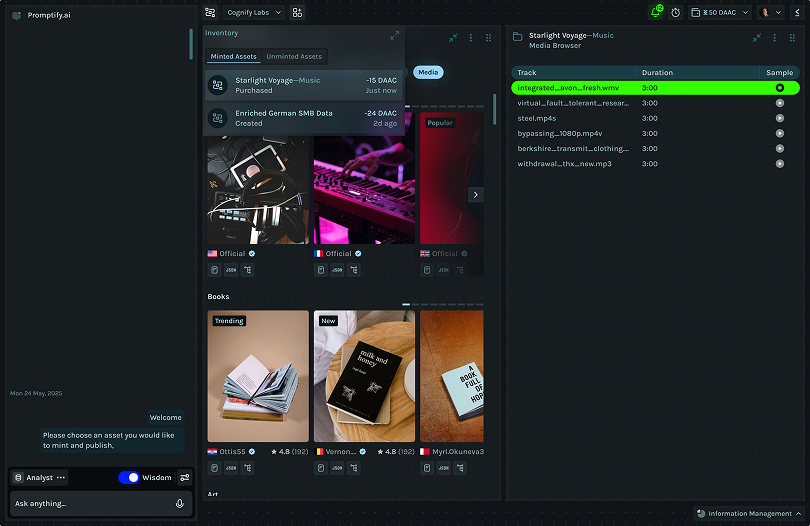This screenshot has height=526, width=810.
Task: Play sample of berkshire_transmit_clothing track
Action: 780,148
